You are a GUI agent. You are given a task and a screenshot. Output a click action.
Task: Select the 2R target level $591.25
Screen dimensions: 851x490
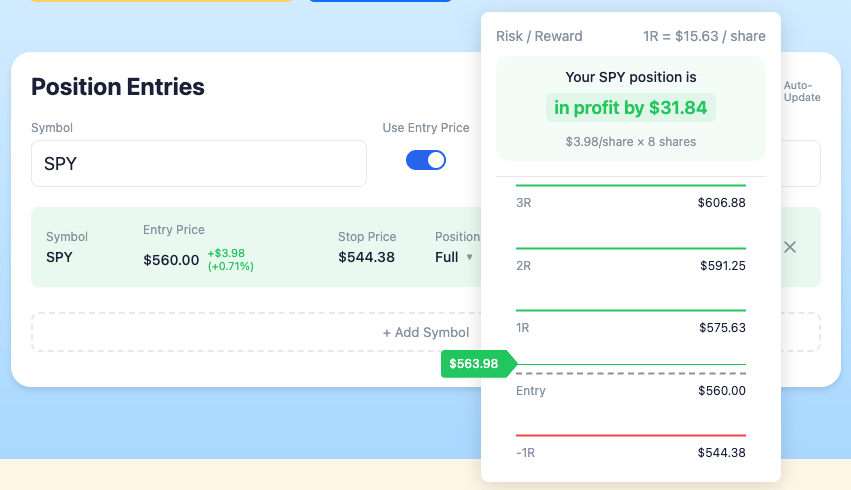(631, 265)
